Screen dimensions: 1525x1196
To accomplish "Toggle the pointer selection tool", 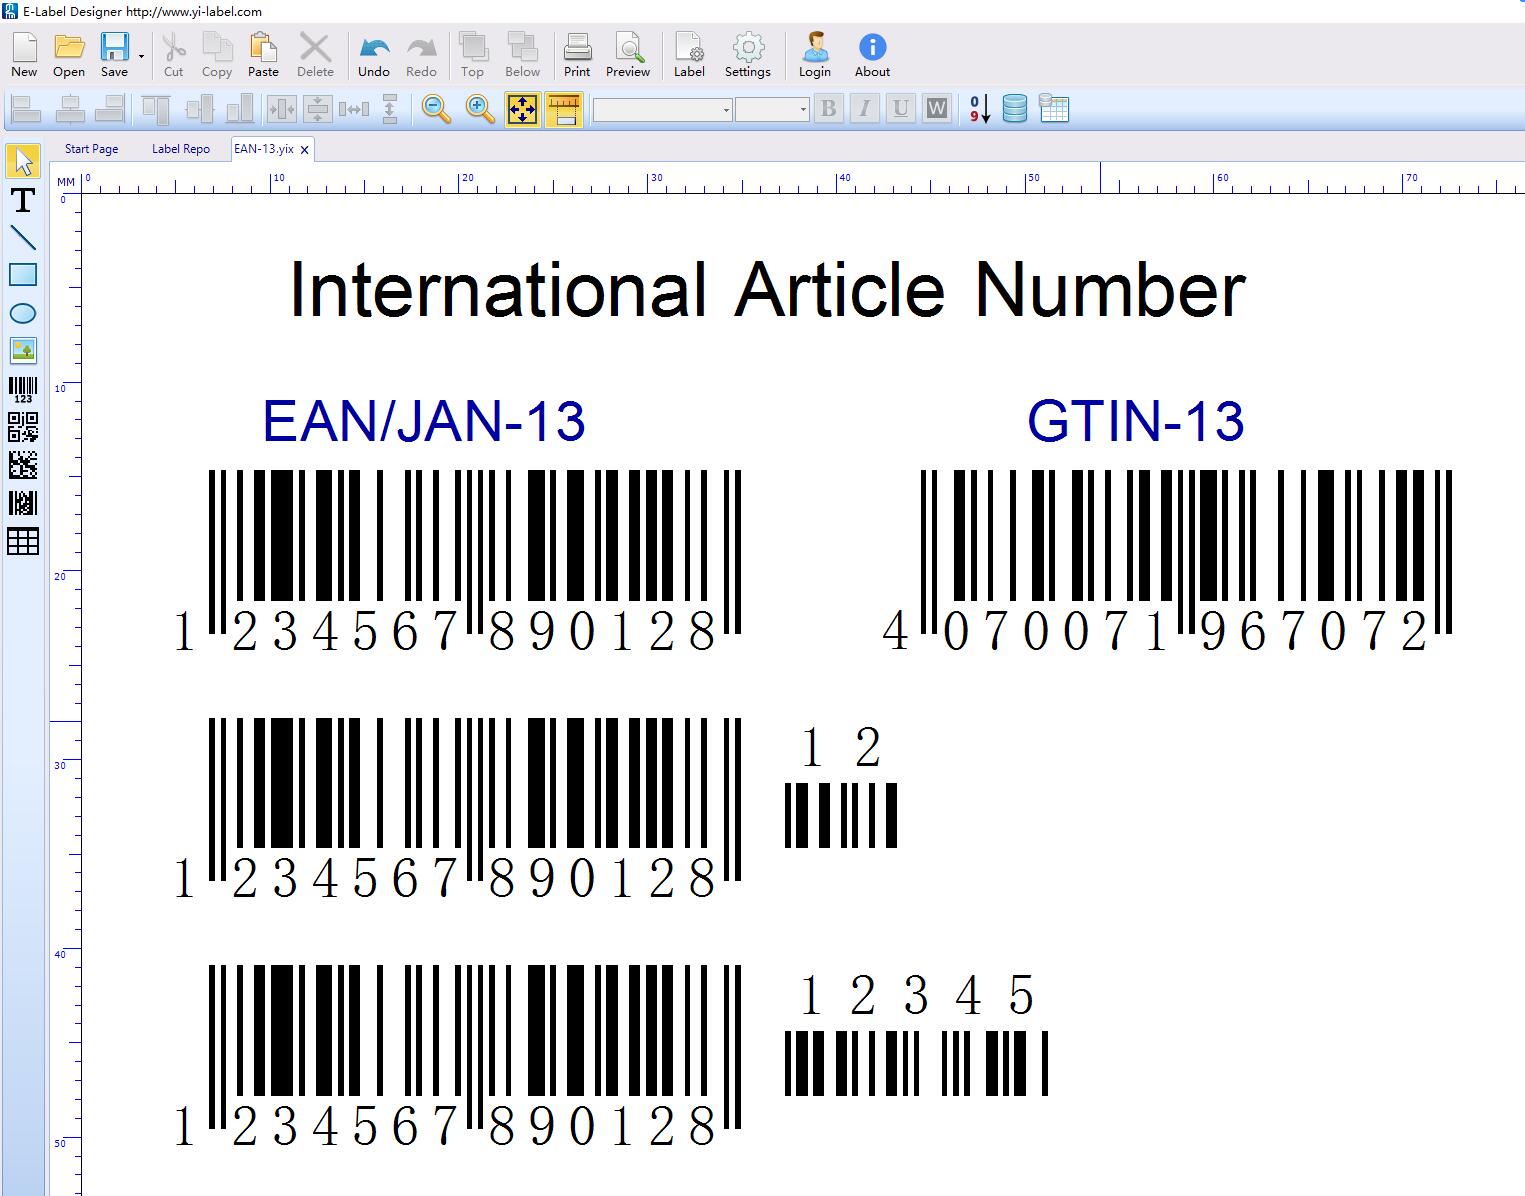I will click(22, 161).
